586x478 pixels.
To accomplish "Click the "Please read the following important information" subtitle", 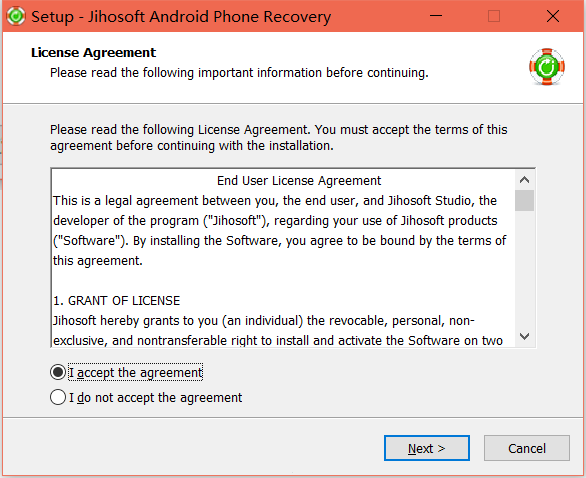I will (239, 73).
